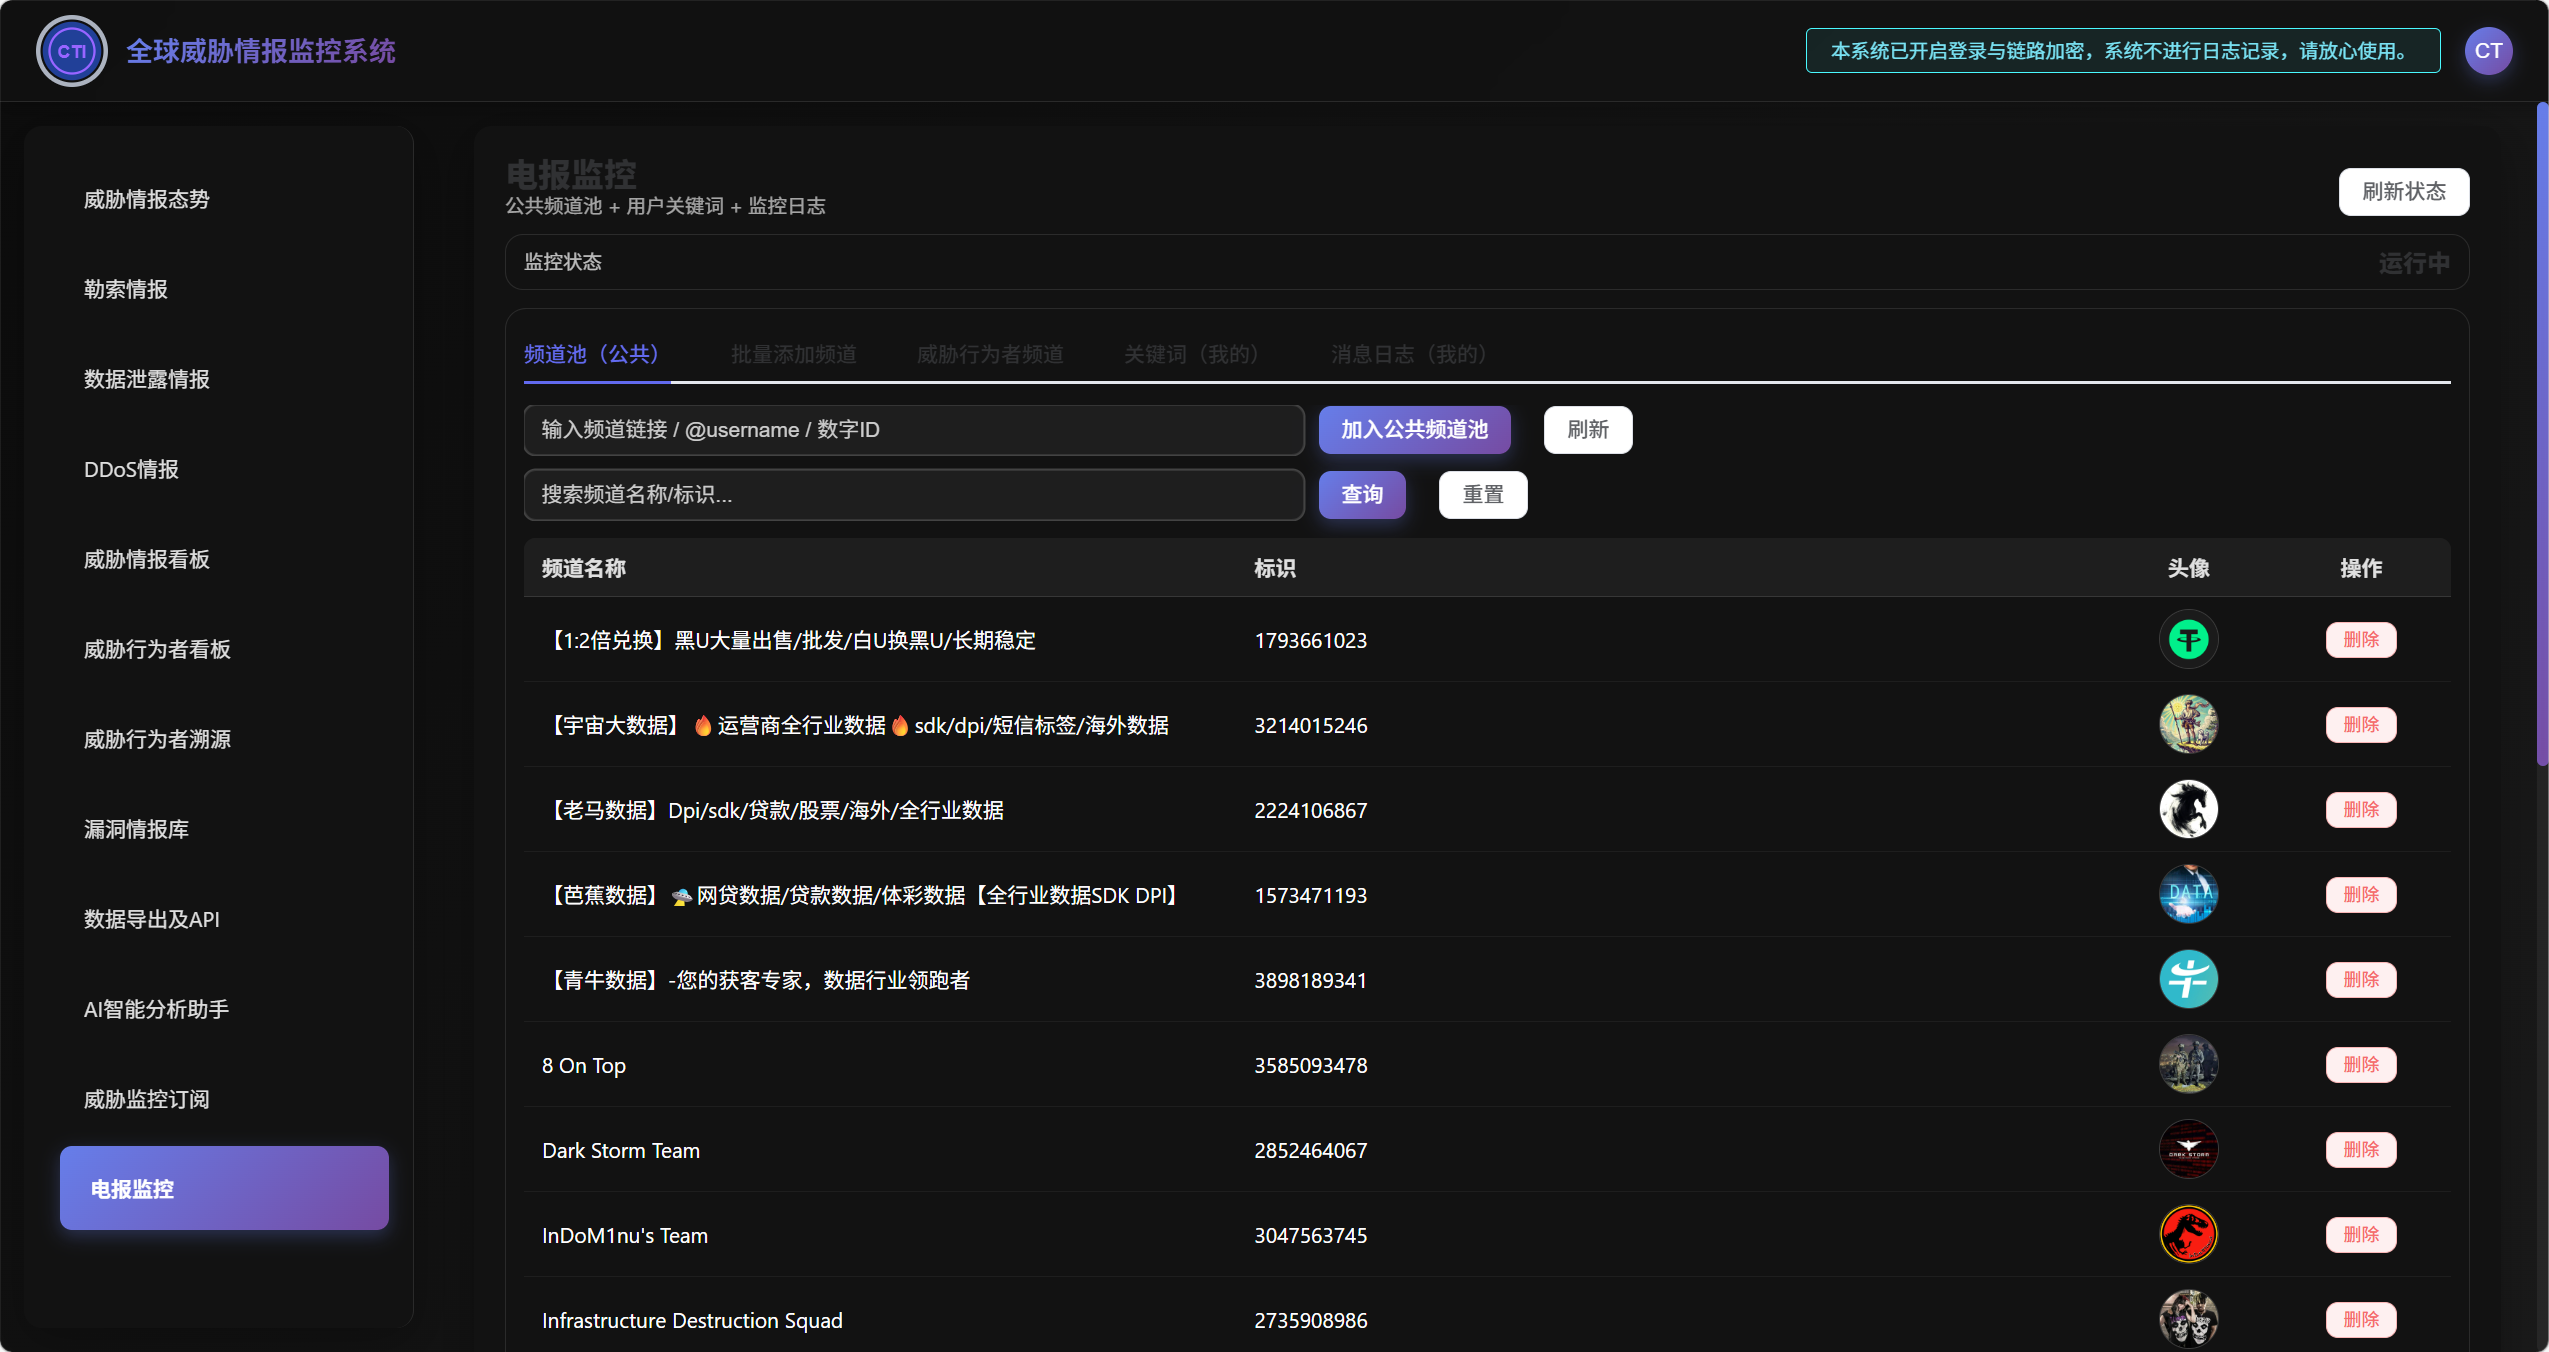Delete the Dark Storm Team channel

tap(2361, 1150)
